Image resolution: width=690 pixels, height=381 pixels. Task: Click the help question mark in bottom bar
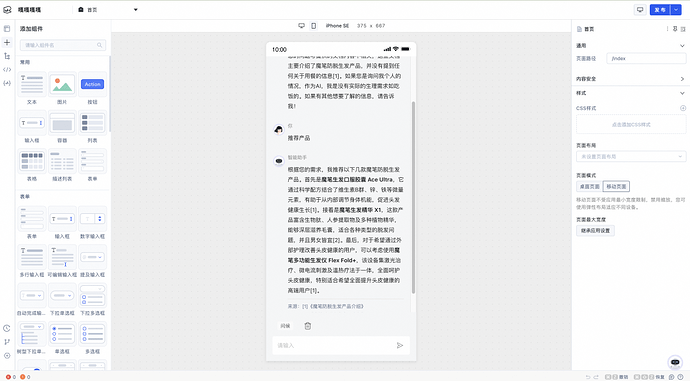680,377
